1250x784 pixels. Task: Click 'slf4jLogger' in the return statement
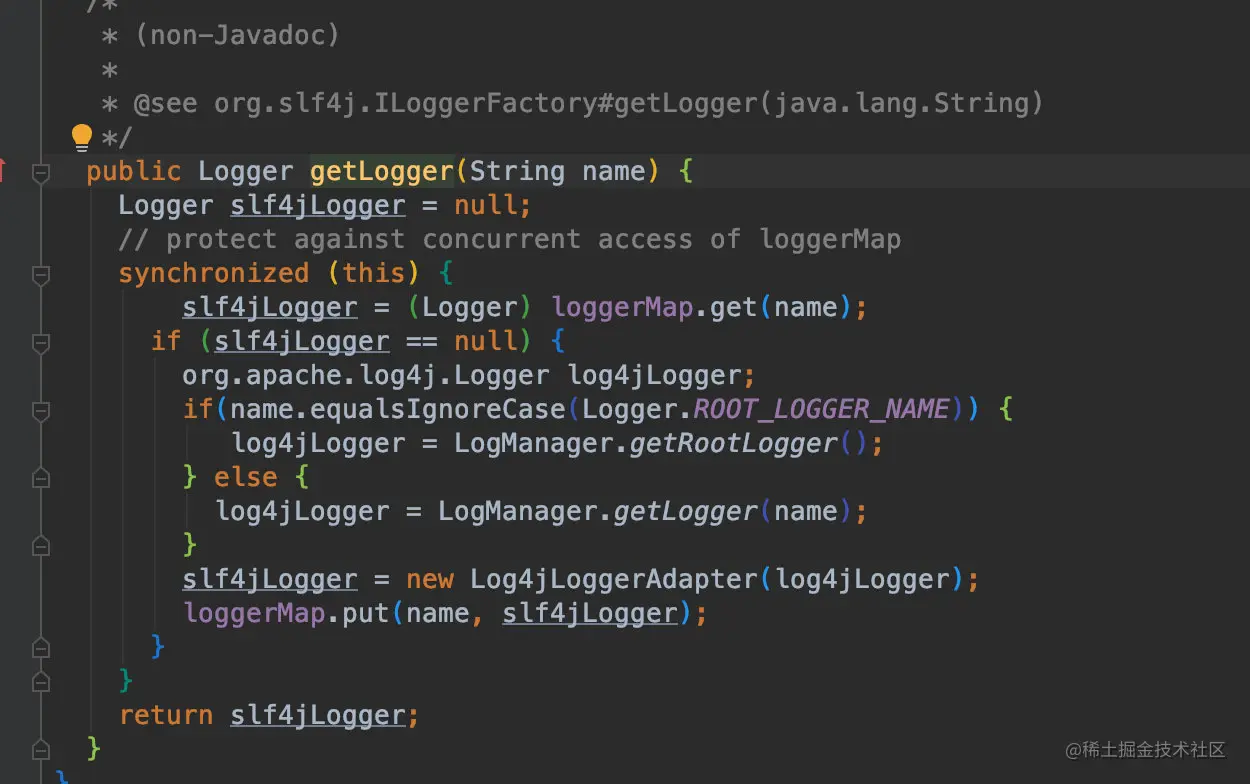[318, 716]
